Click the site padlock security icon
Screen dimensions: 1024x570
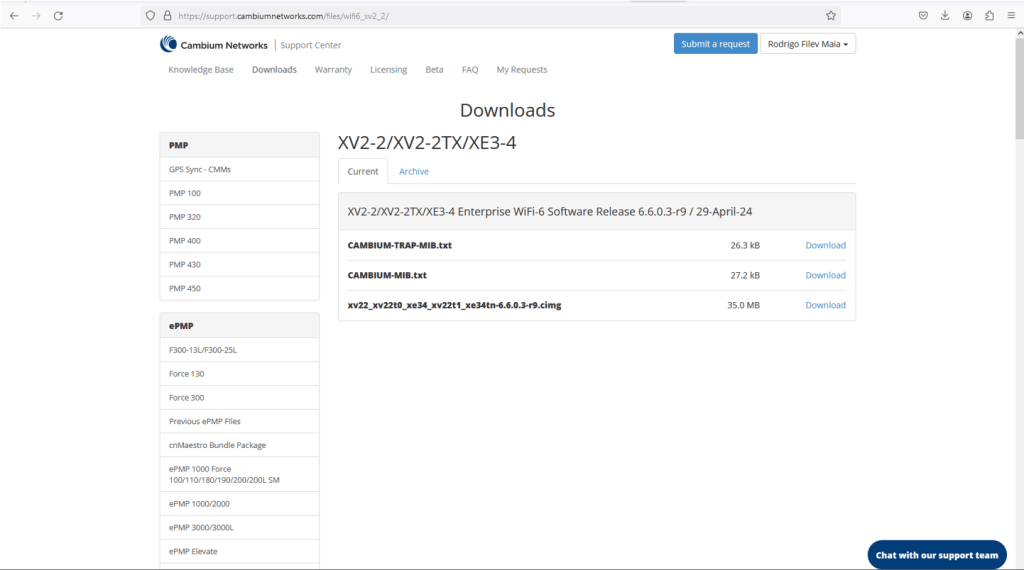tap(166, 16)
